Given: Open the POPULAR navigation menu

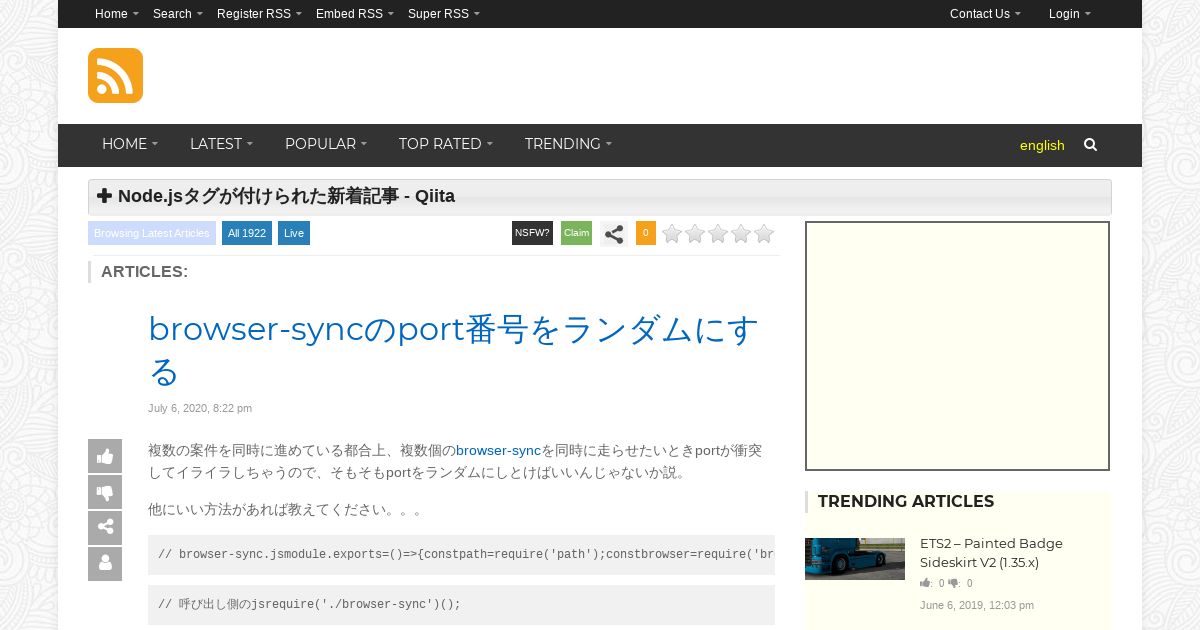Looking at the screenshot, I should point(326,144).
